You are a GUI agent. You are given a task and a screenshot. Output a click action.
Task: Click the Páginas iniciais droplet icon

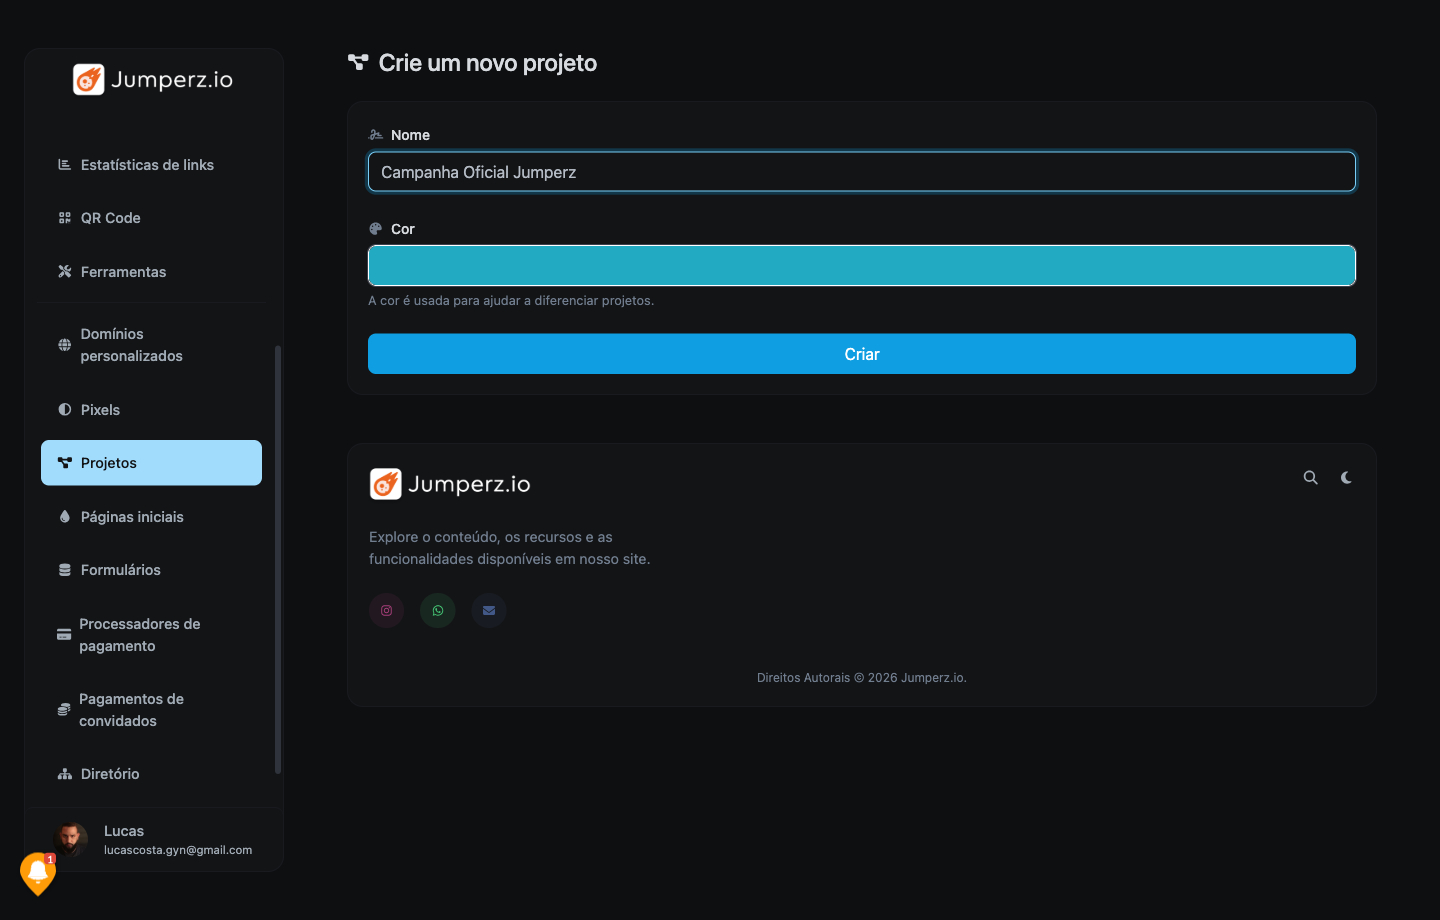click(64, 516)
